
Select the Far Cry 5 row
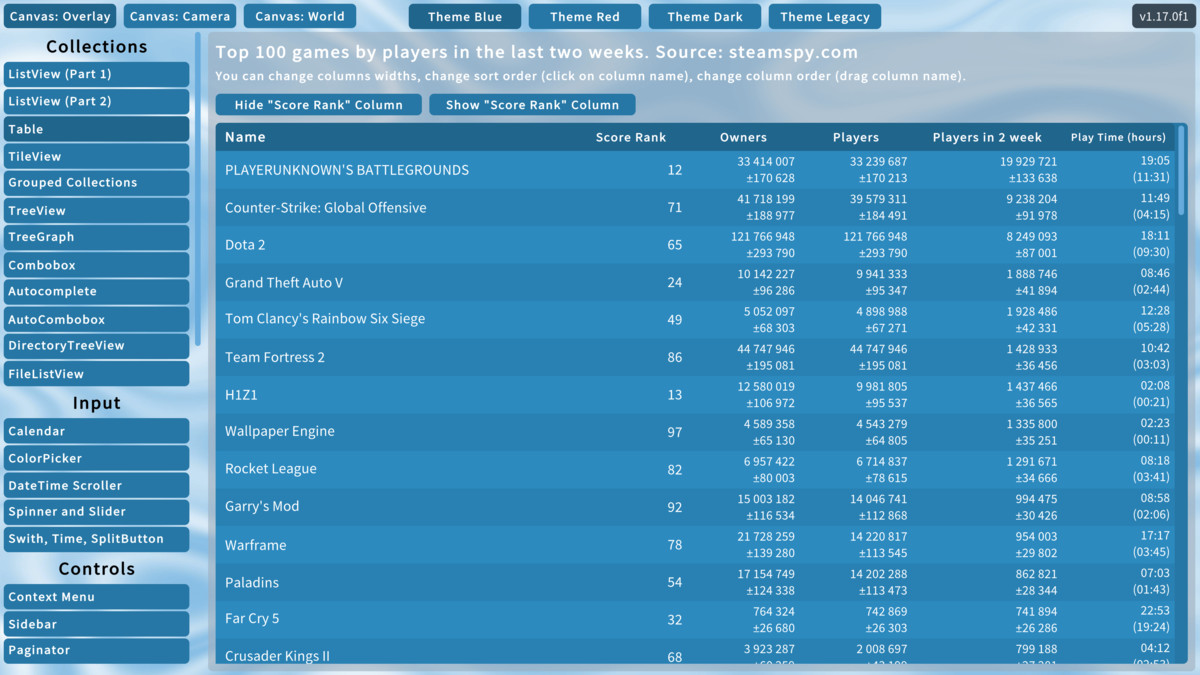coord(696,620)
